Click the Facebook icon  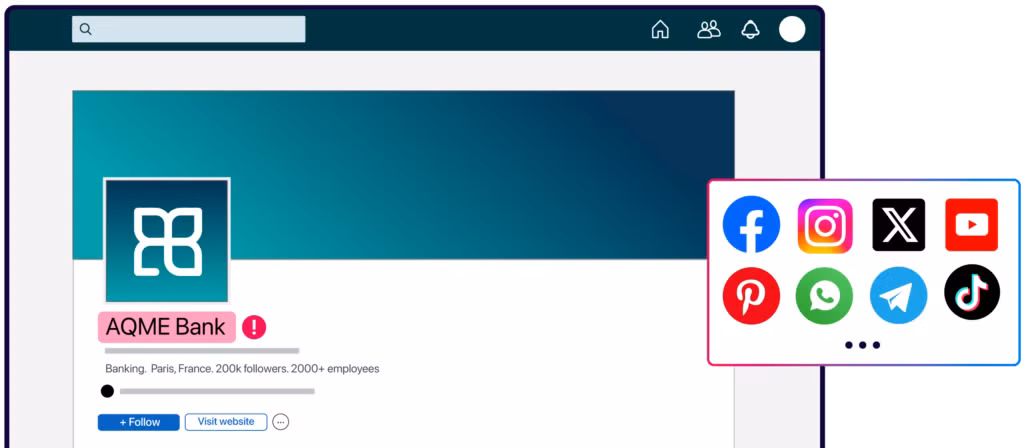tap(751, 225)
